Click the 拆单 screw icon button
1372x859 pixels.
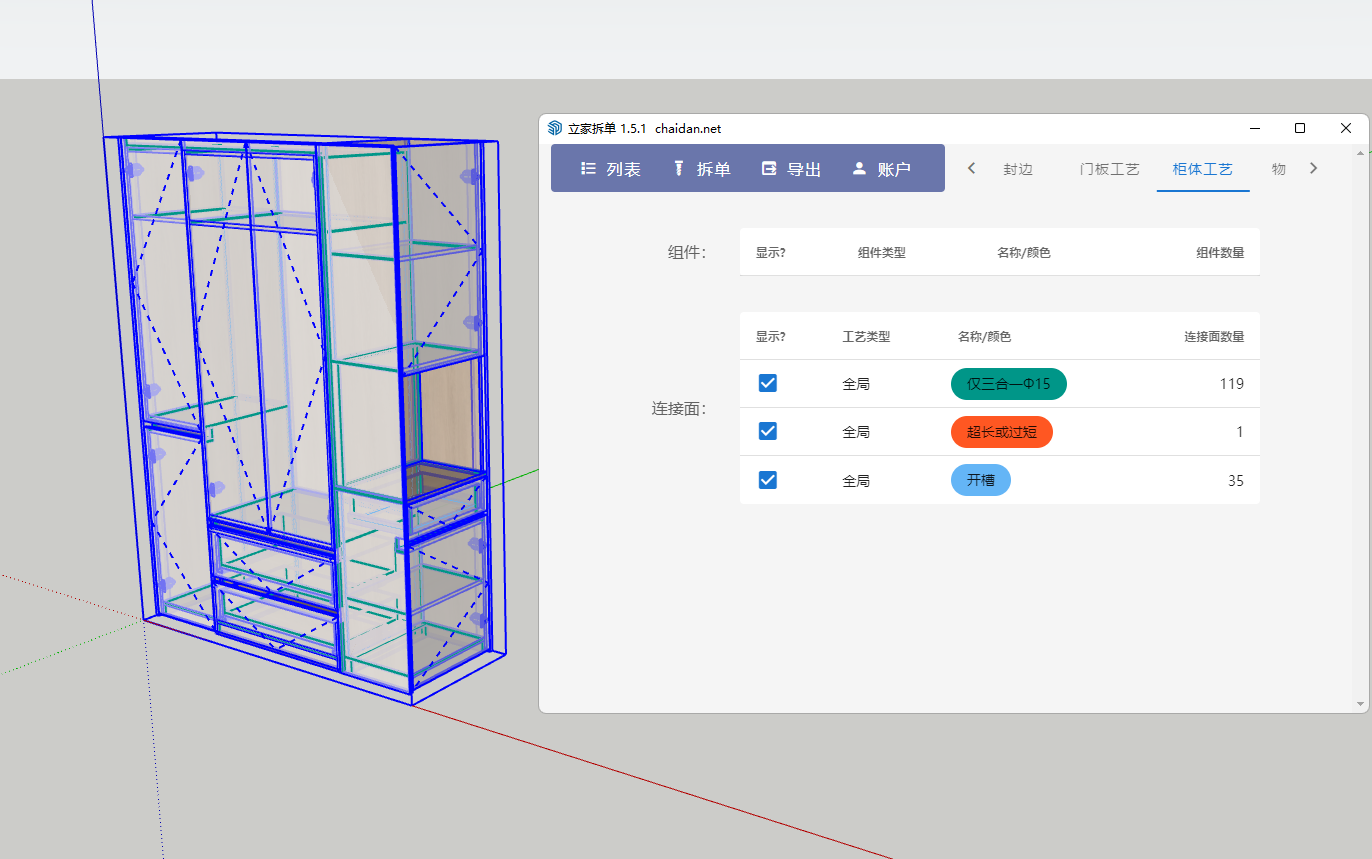click(702, 169)
